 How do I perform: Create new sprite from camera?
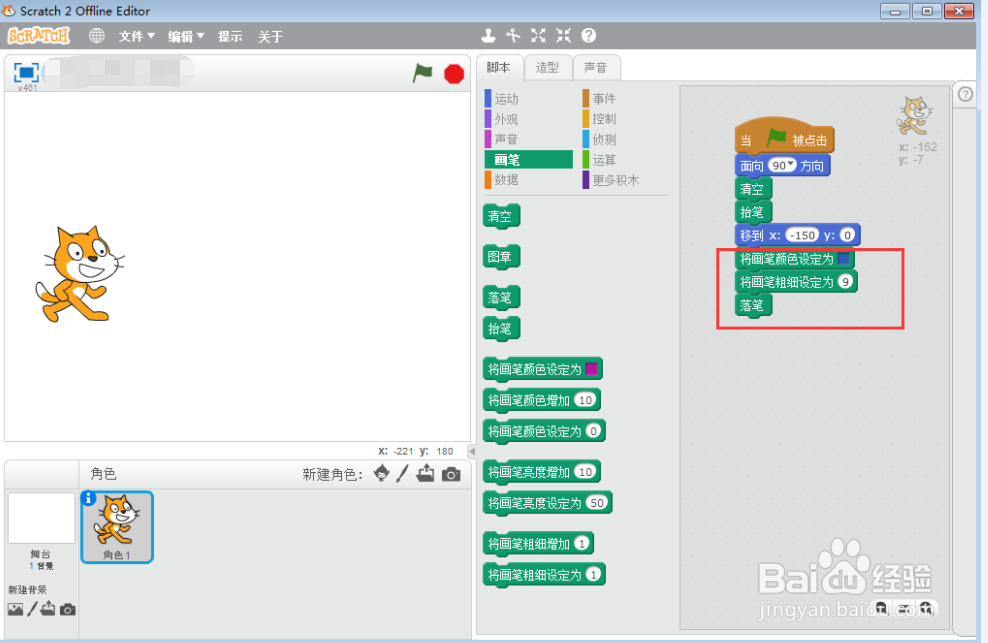(451, 474)
